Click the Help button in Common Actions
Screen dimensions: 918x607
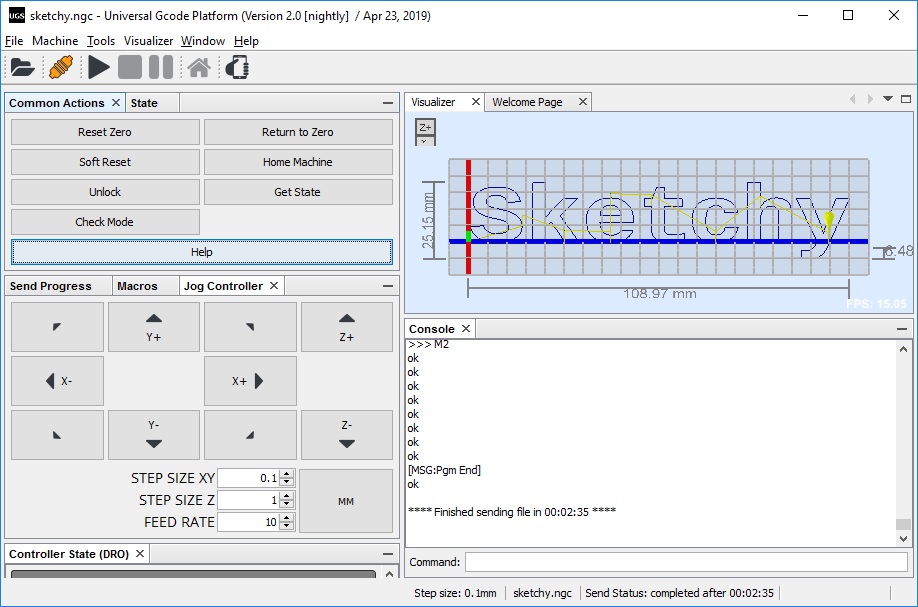201,252
